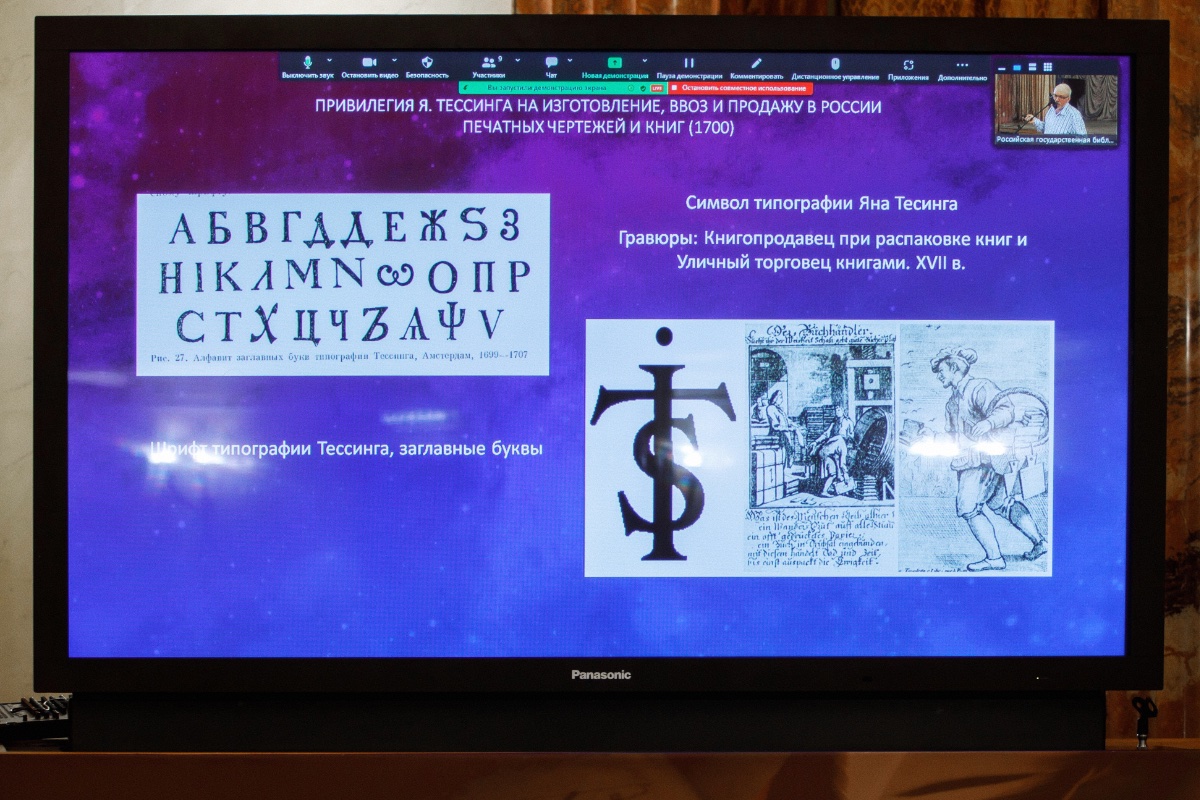Viewport: 1200px width, 800px height.
Task: Open Remote Control mouse option
Action: (x=835, y=63)
